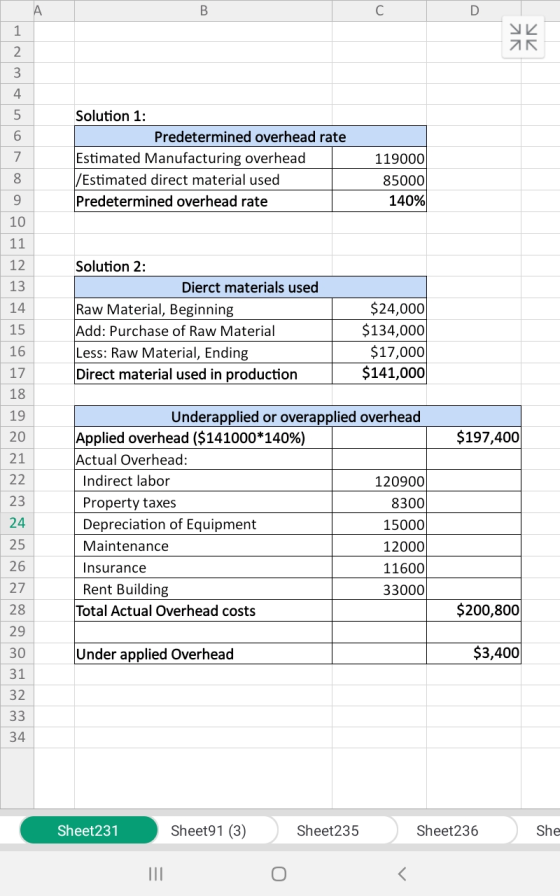Viewport: 560px width, 896px height.
Task: Select the $134,000 cell
Action: pos(379,330)
